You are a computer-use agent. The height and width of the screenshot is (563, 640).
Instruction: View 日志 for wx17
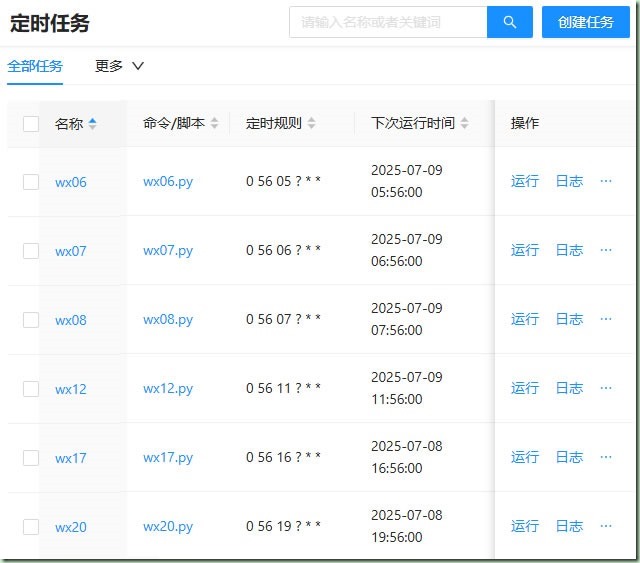tap(569, 457)
